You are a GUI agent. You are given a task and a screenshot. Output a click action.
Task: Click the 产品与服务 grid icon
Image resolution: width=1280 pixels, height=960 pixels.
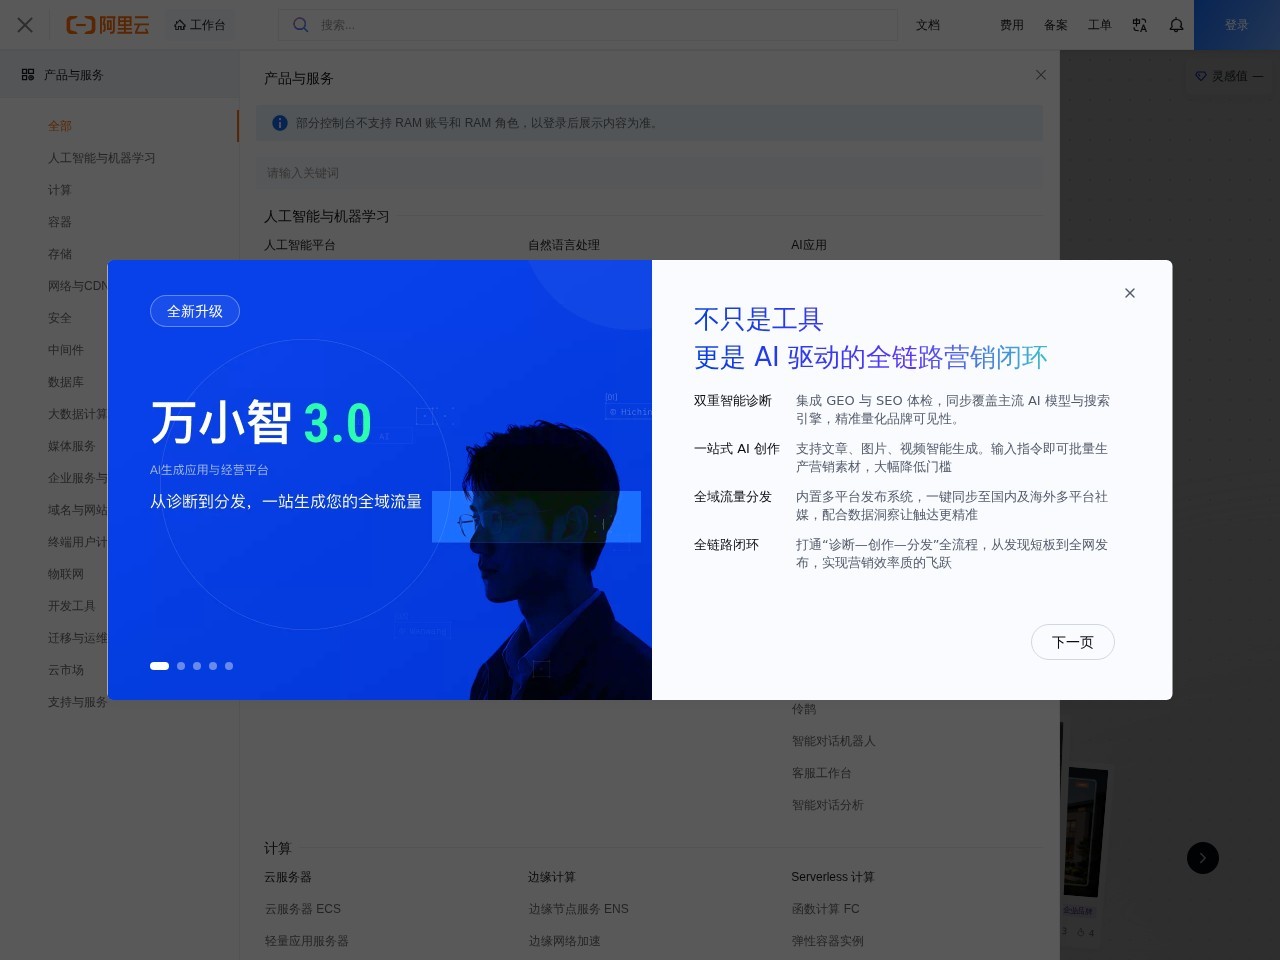(28, 75)
